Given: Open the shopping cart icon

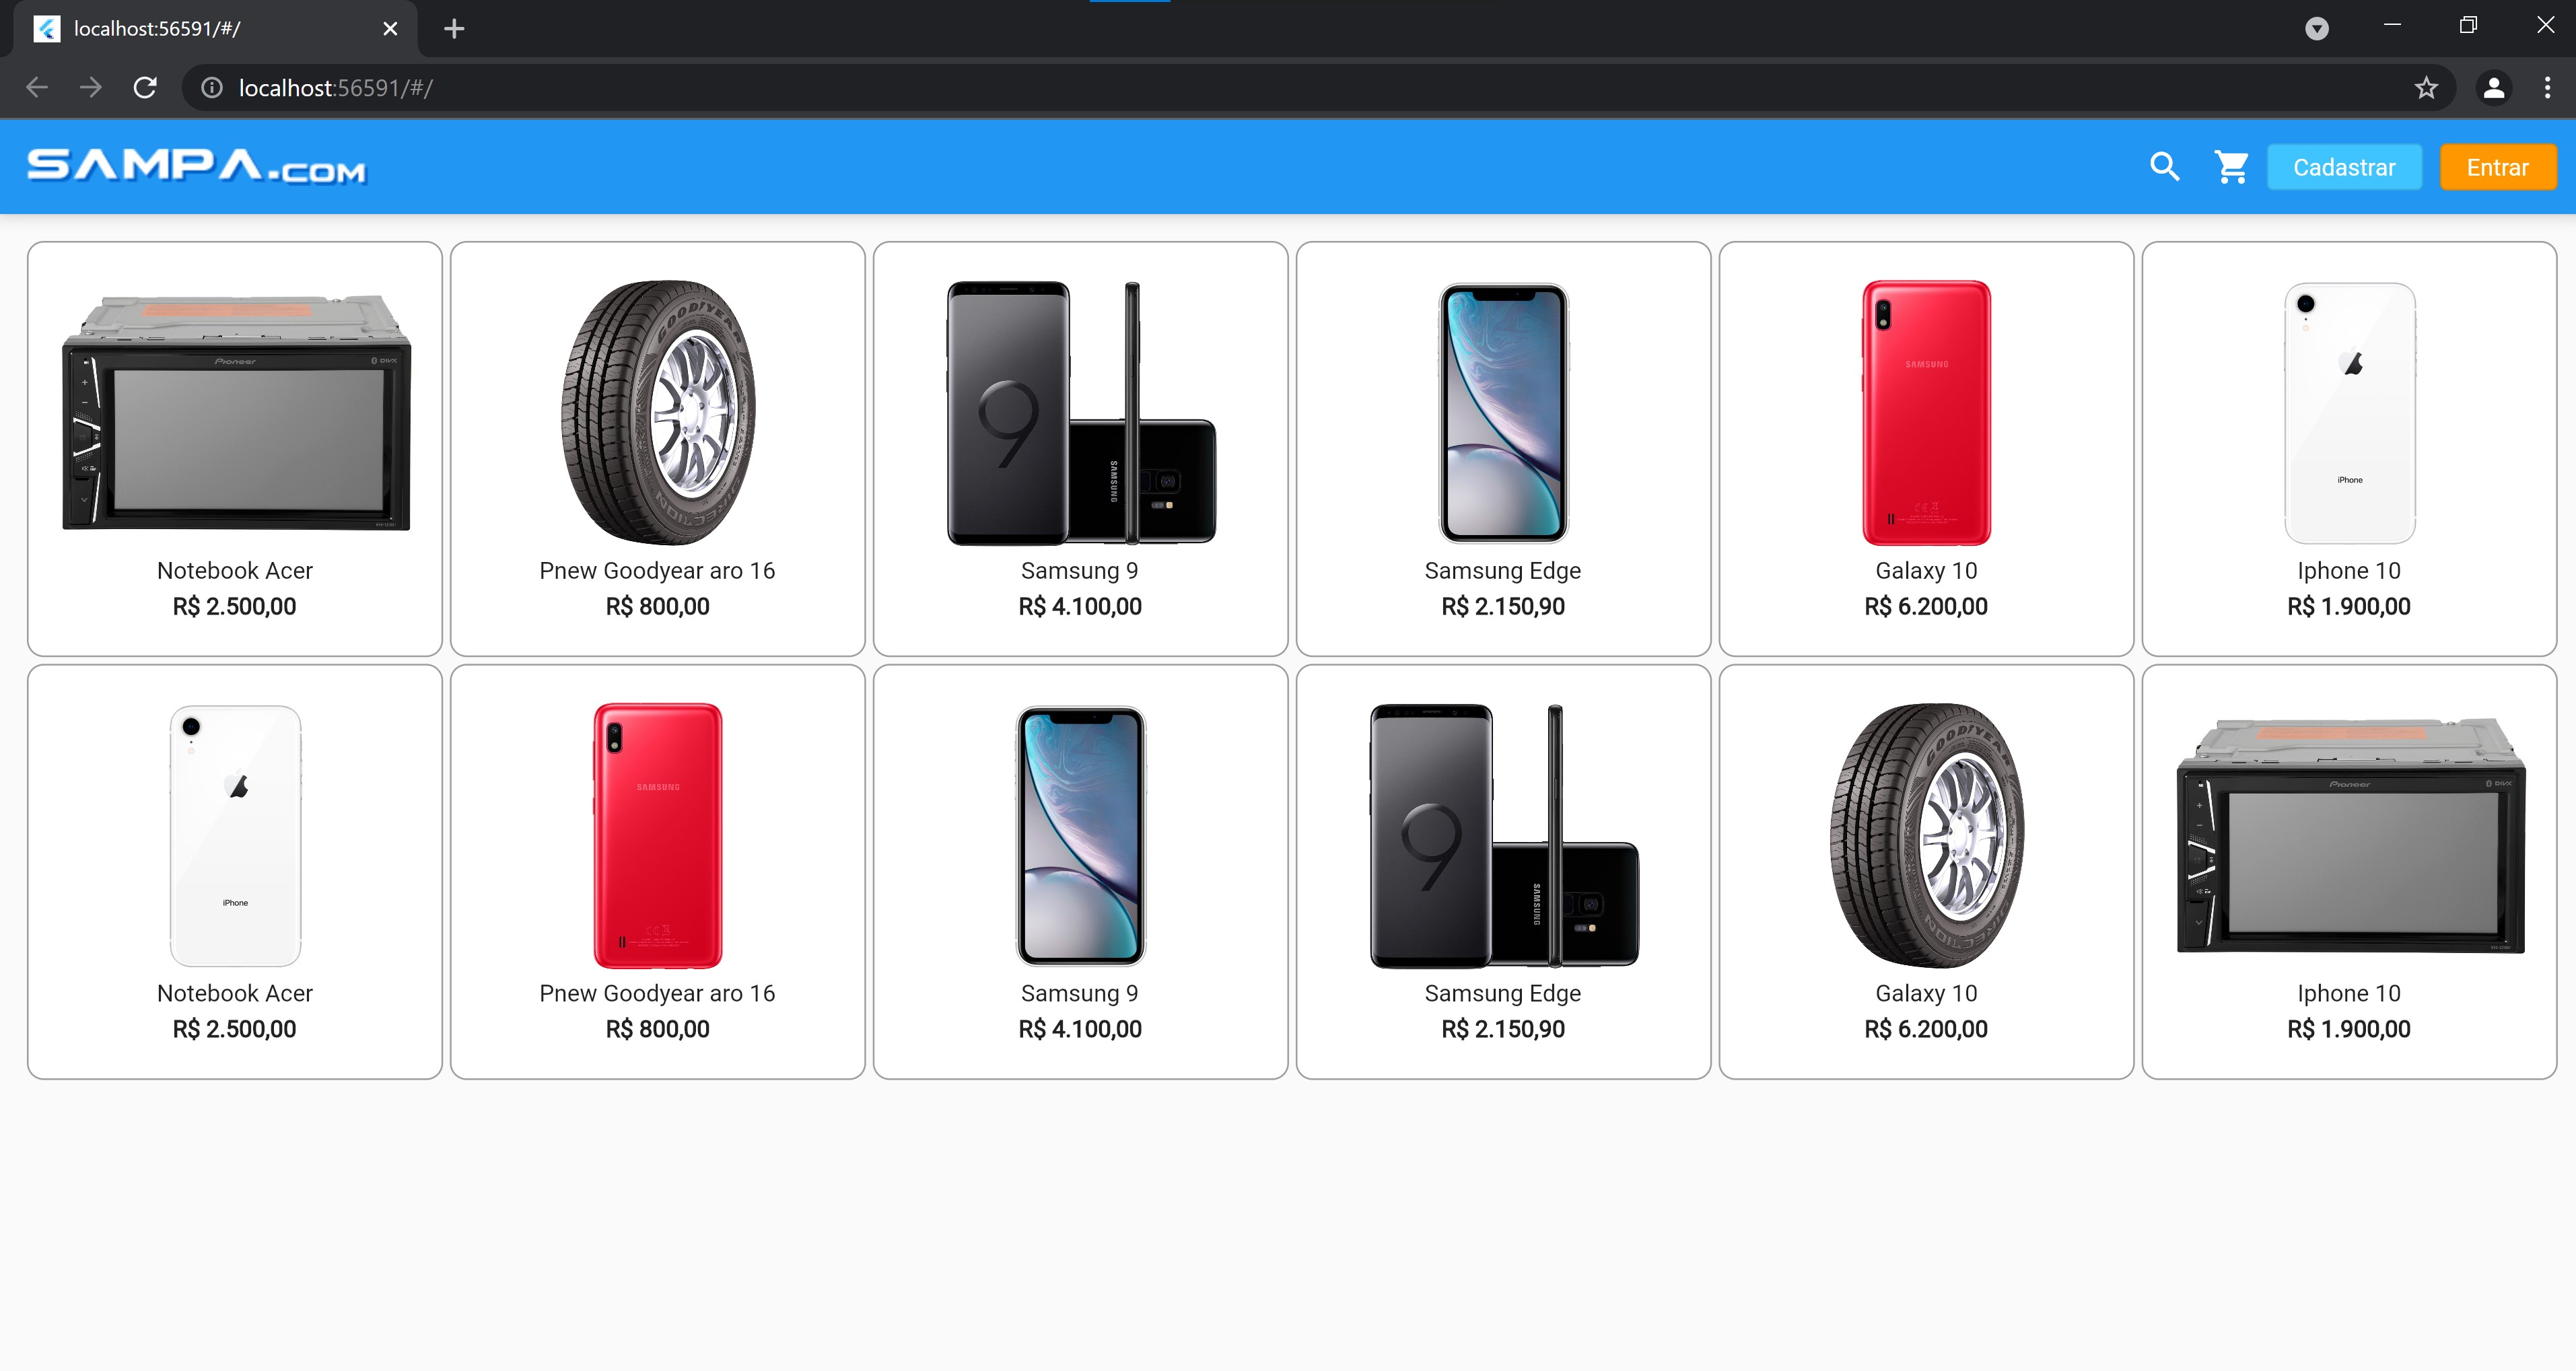Looking at the screenshot, I should point(2231,167).
